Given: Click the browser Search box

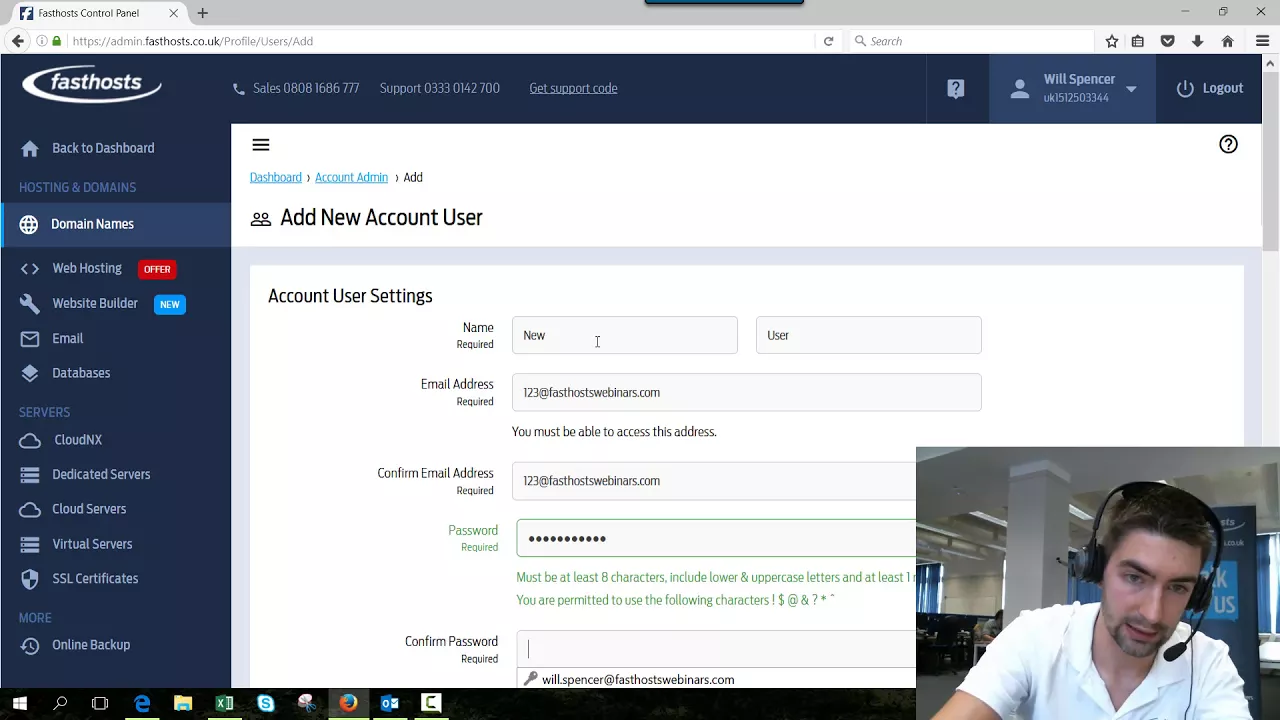Looking at the screenshot, I should (971, 41).
